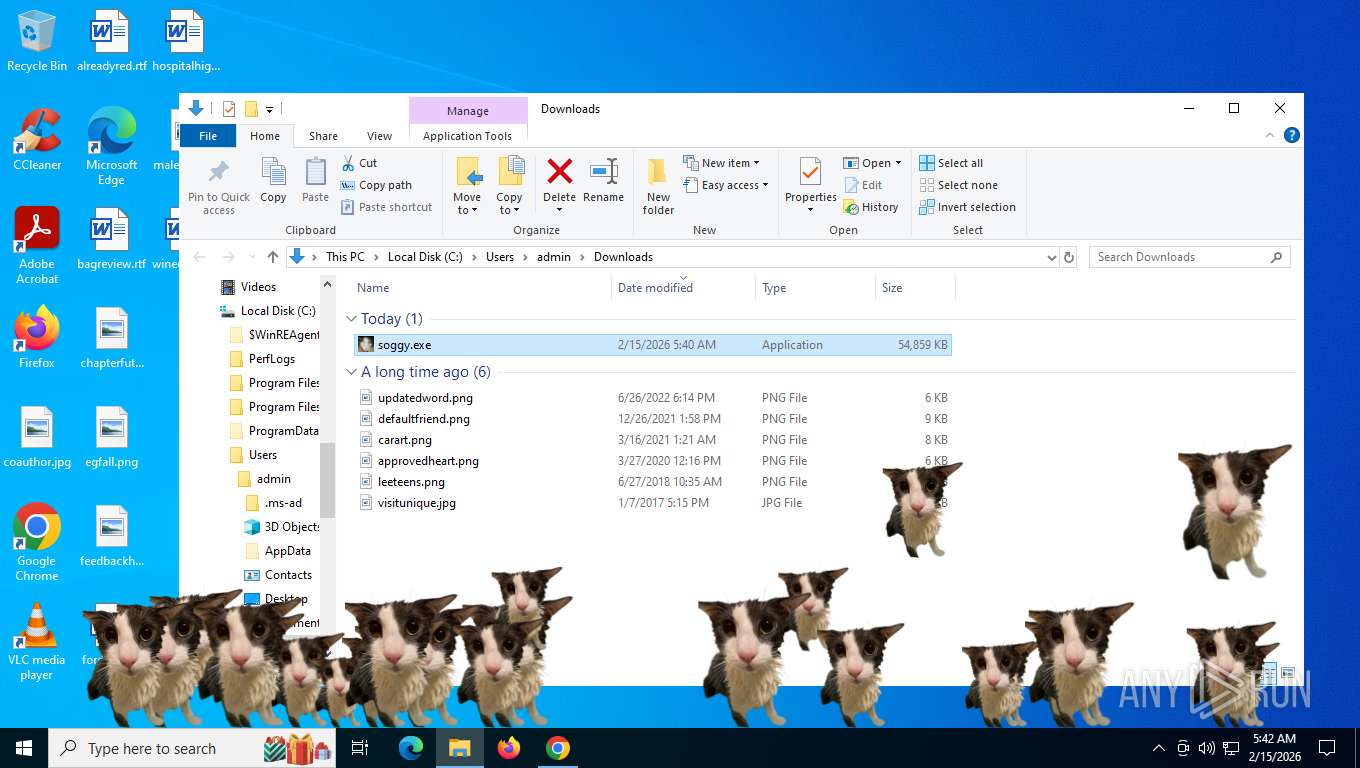1360x768 pixels.
Task: Click Select all in ribbon
Action: (951, 163)
